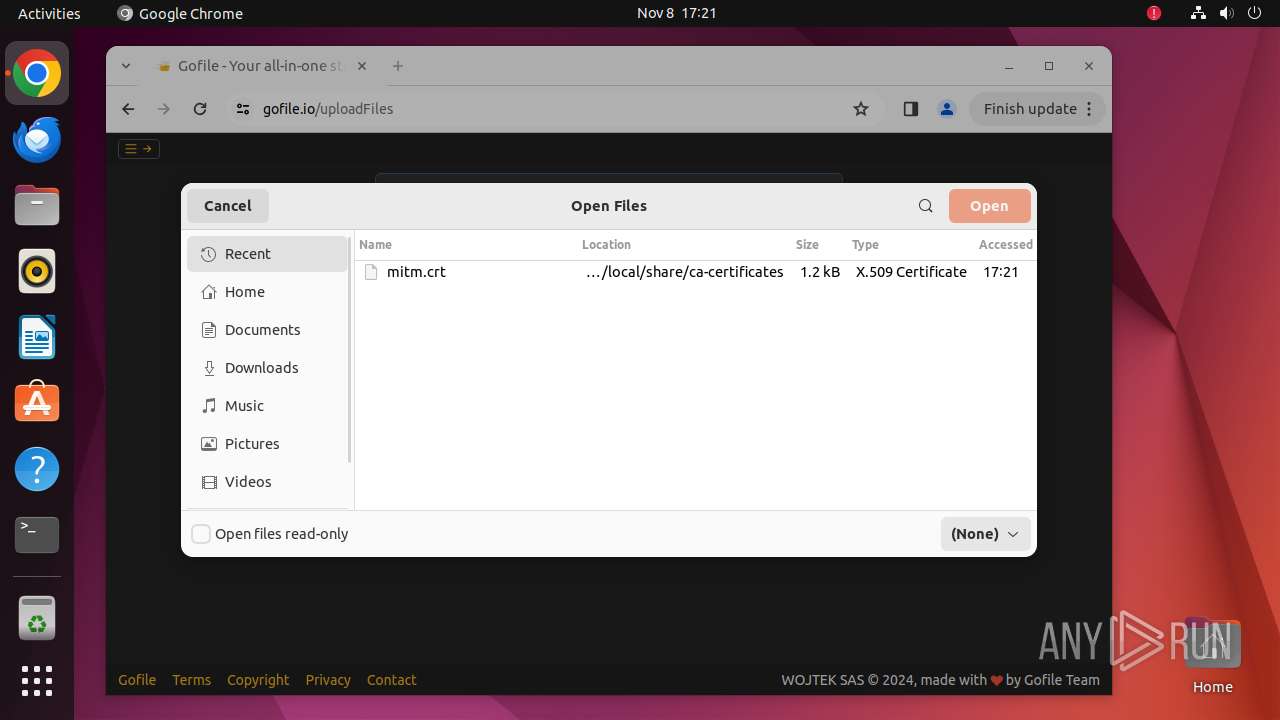Open volume icon in top bar
This screenshot has width=1280, height=720.
[x=1226, y=13]
